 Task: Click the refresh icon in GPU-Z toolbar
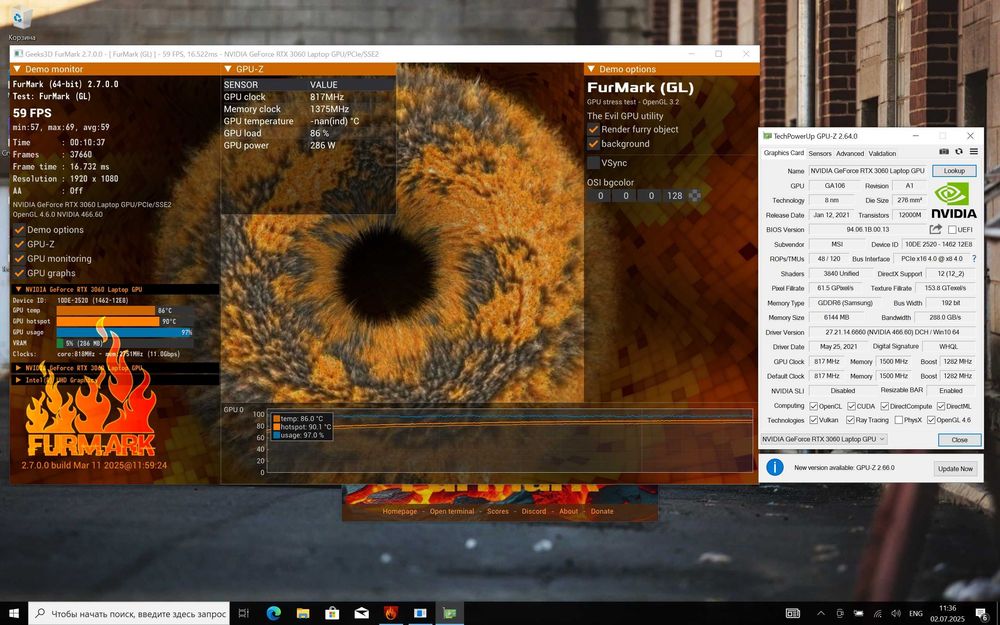coord(959,152)
